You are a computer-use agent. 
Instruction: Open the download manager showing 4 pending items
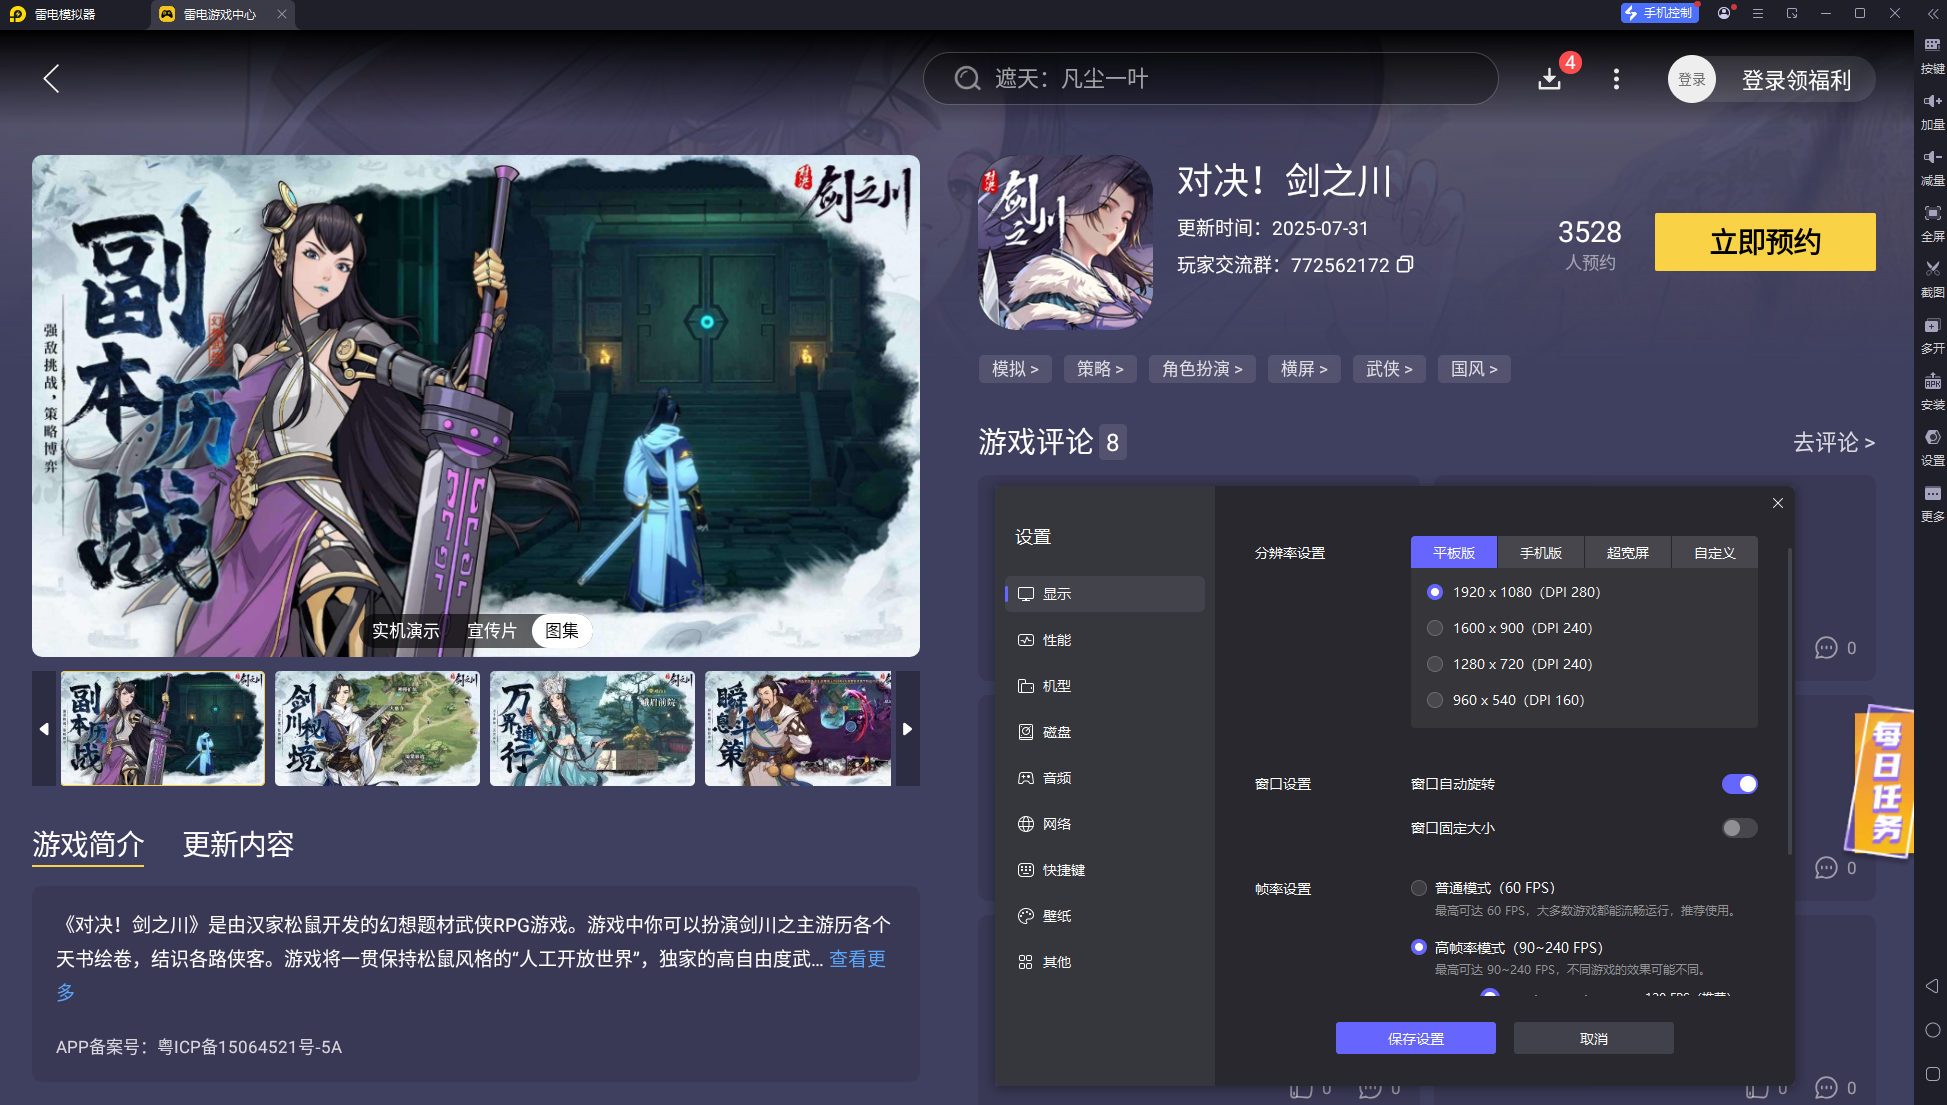[1549, 78]
